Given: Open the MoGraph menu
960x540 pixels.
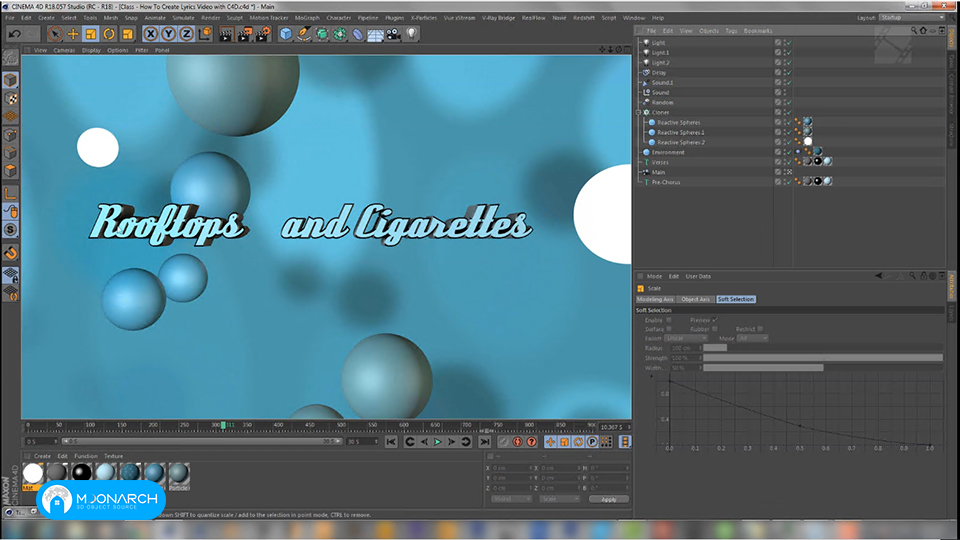Looking at the screenshot, I should [307, 18].
